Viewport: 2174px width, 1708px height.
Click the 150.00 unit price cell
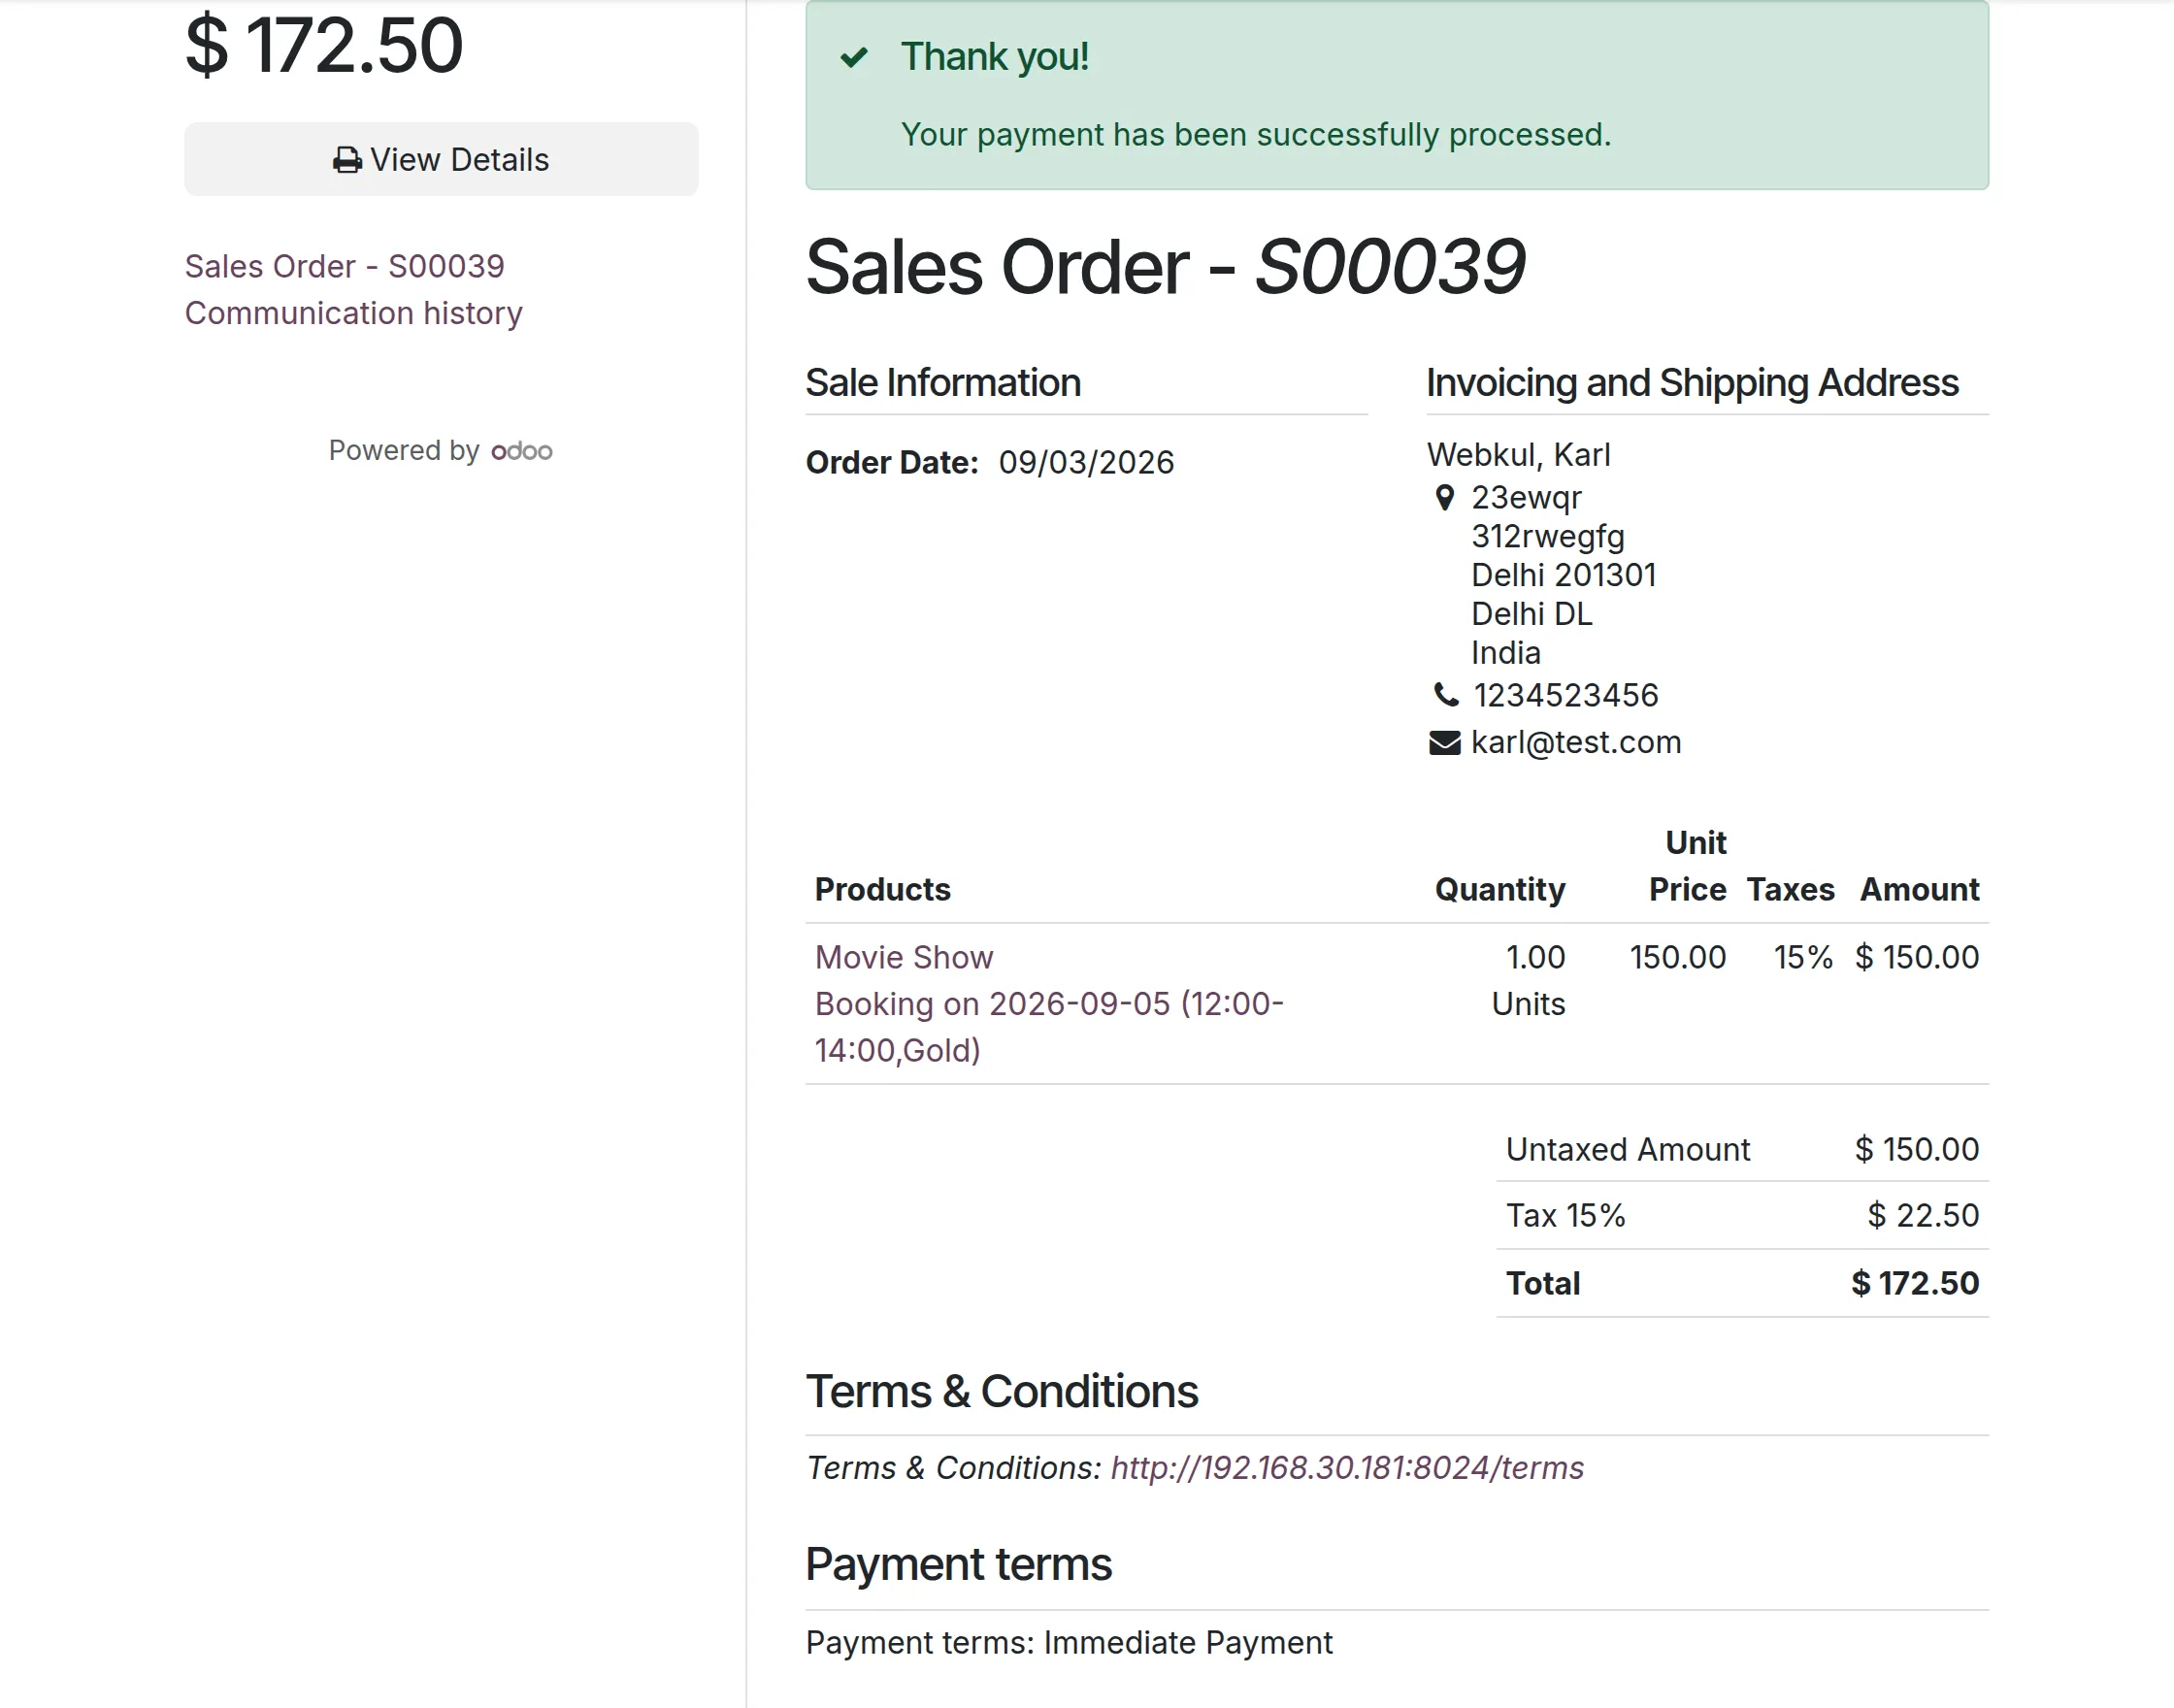(x=1678, y=957)
